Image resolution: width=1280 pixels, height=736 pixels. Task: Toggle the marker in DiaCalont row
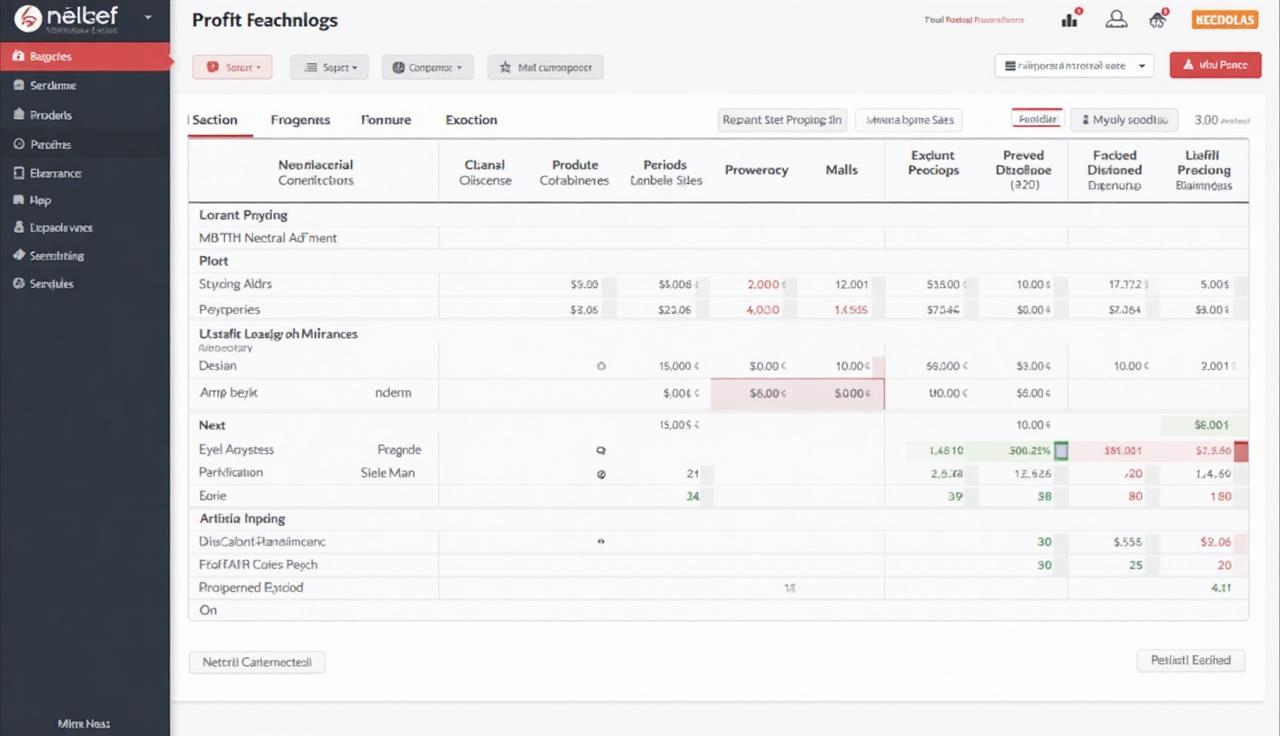601,541
